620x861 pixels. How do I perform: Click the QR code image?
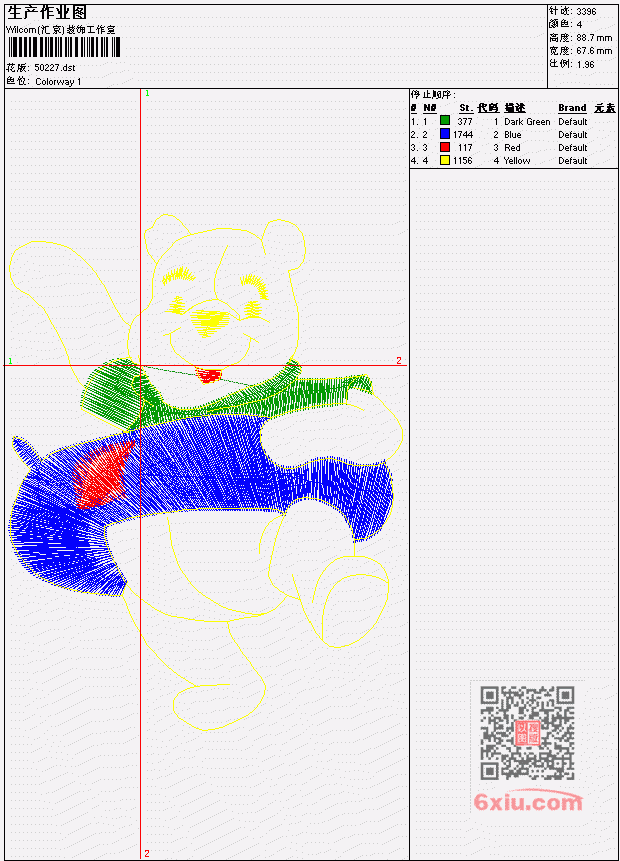[528, 733]
